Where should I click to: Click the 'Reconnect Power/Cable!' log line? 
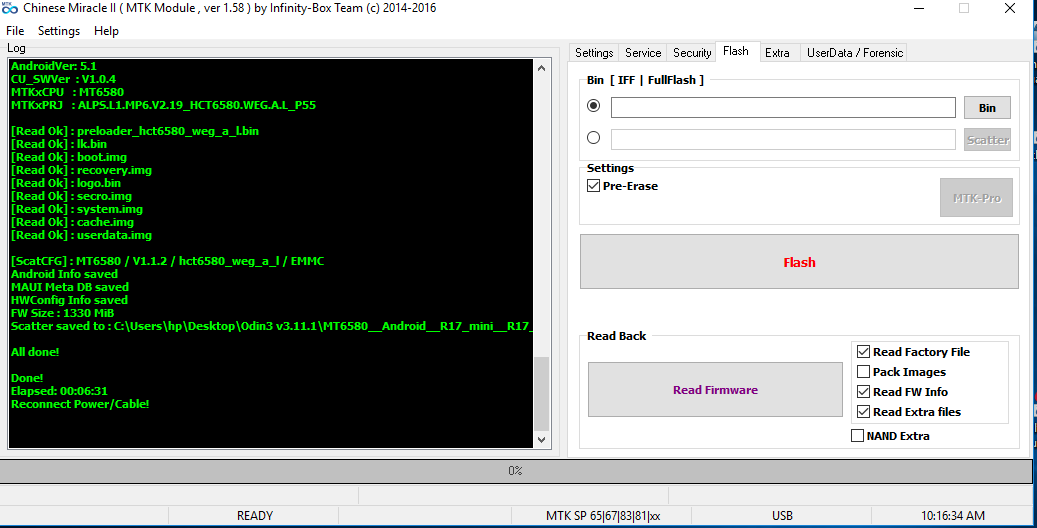click(80, 404)
